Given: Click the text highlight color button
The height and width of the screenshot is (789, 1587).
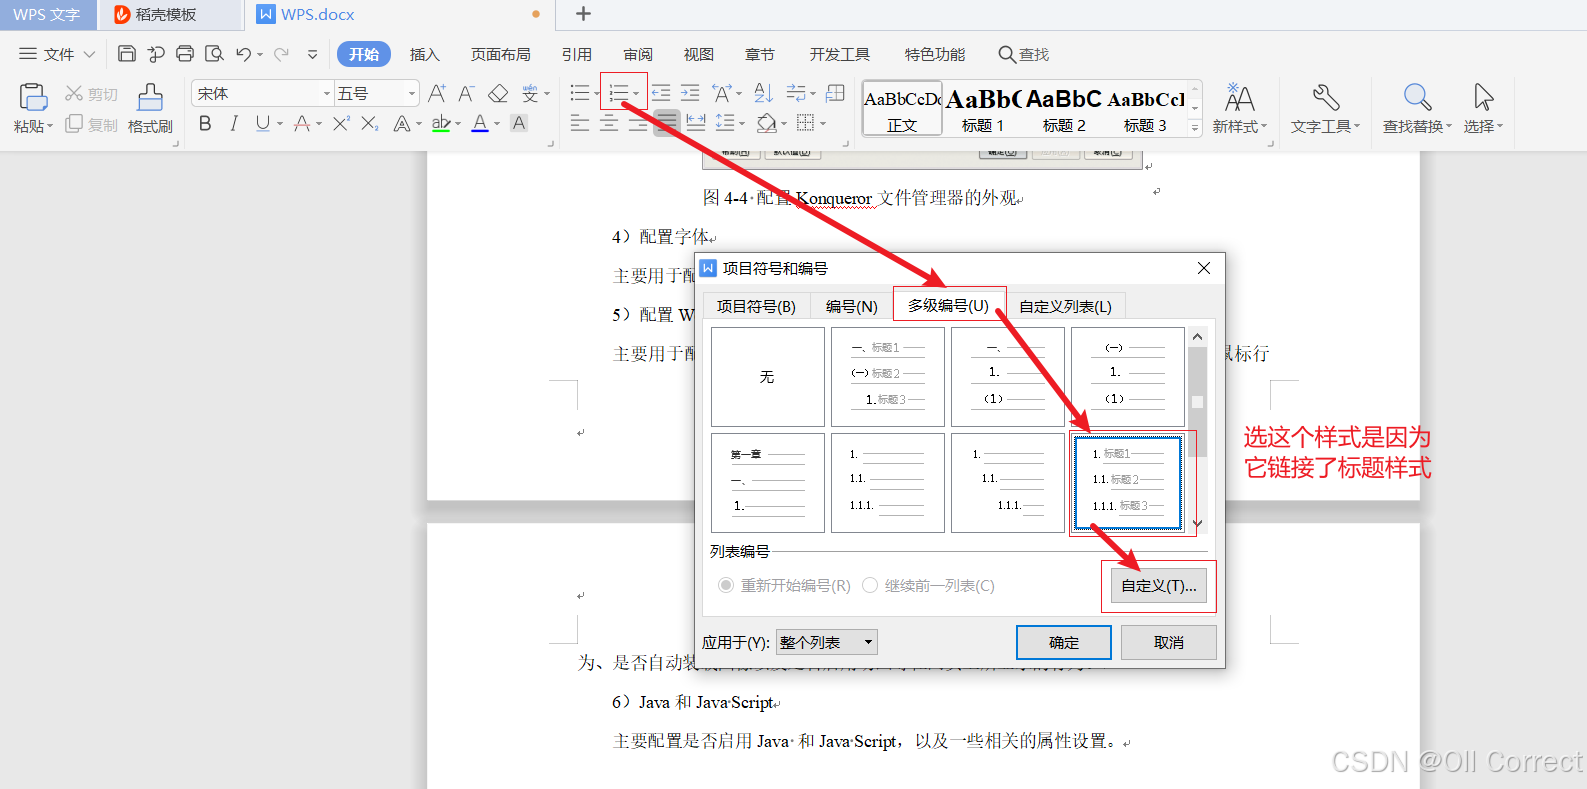Looking at the screenshot, I should 441,123.
